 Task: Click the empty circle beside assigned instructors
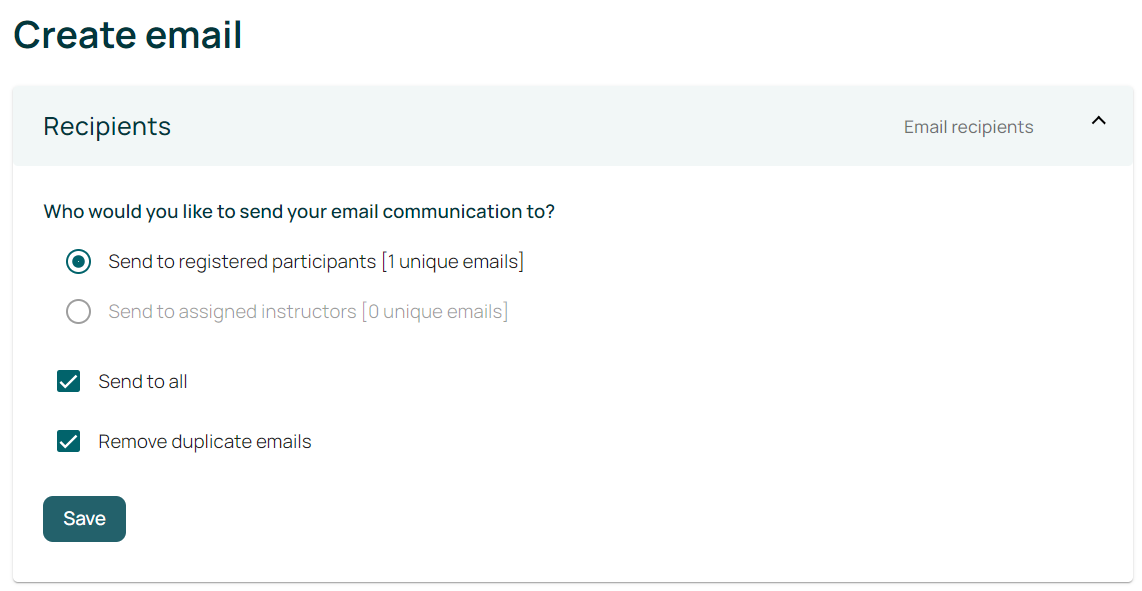(x=78, y=312)
